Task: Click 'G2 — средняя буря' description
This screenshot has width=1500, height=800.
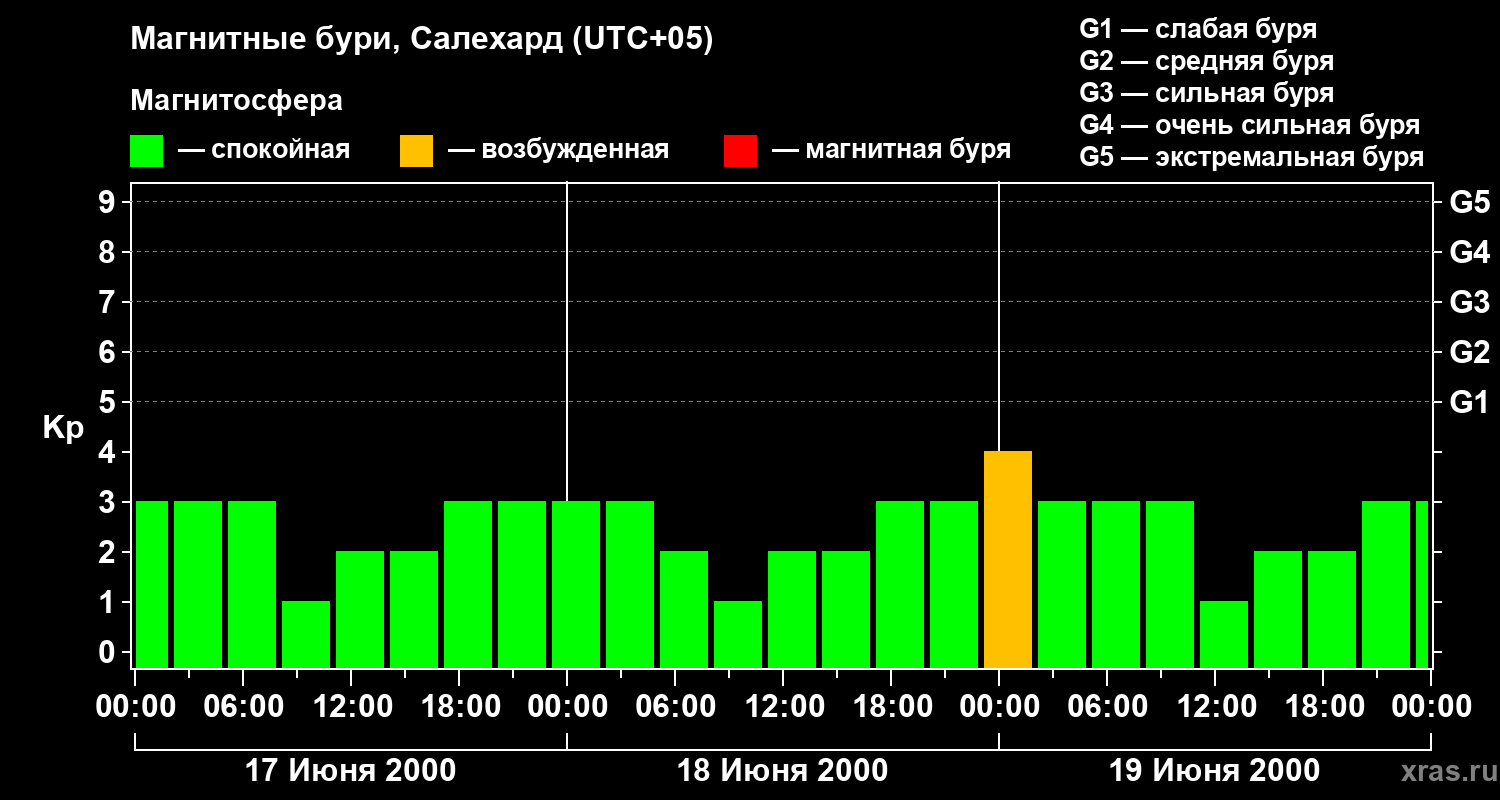Action: point(1207,61)
